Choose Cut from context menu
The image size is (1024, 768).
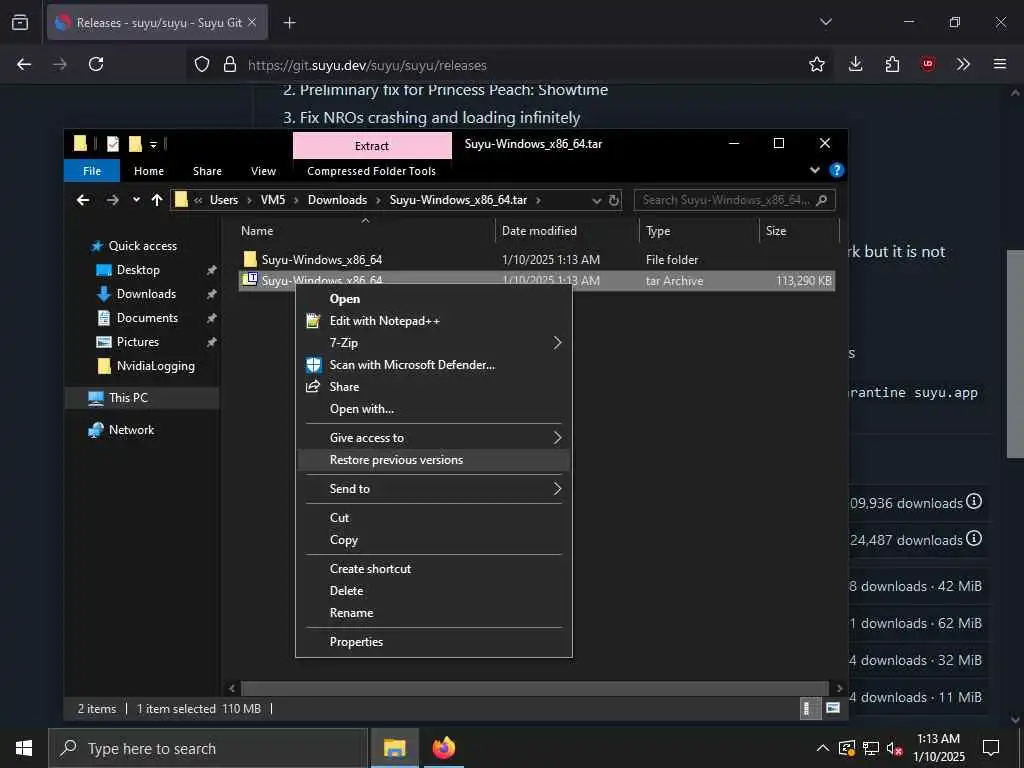click(x=434, y=517)
